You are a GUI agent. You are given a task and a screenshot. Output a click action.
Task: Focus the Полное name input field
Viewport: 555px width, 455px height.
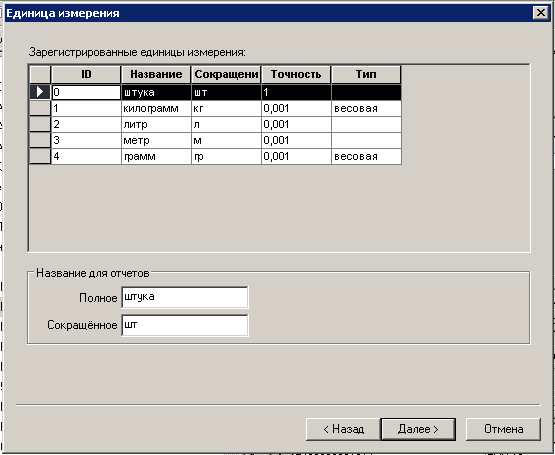pos(184,297)
